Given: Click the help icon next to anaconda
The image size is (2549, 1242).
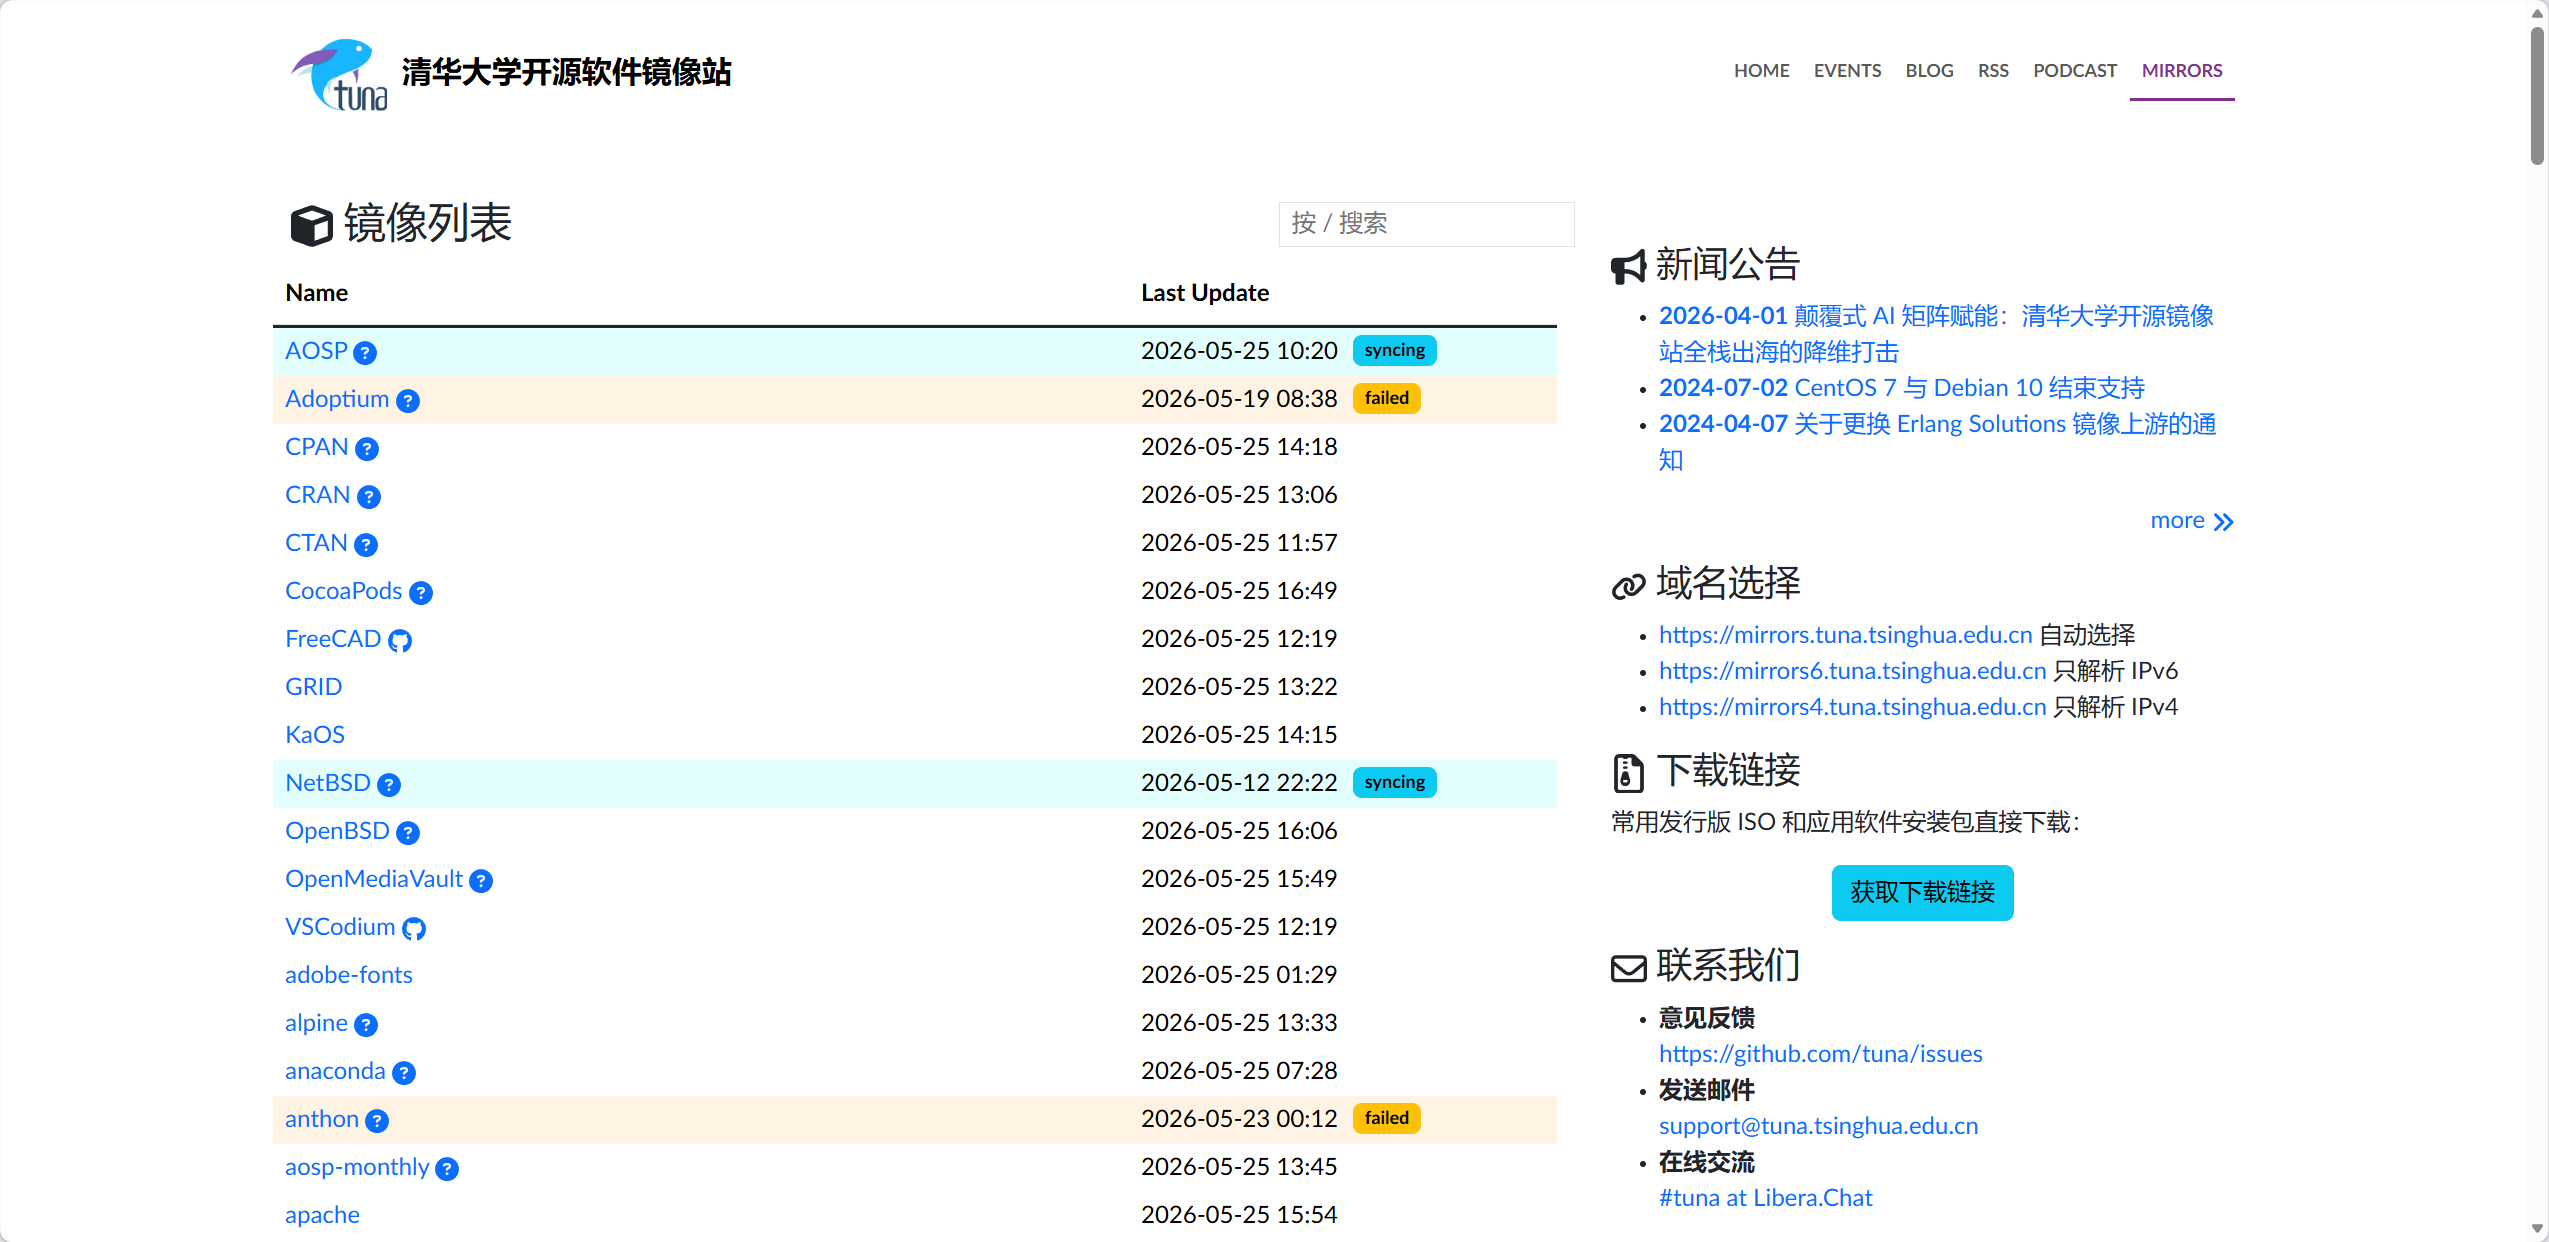Looking at the screenshot, I should [404, 1073].
